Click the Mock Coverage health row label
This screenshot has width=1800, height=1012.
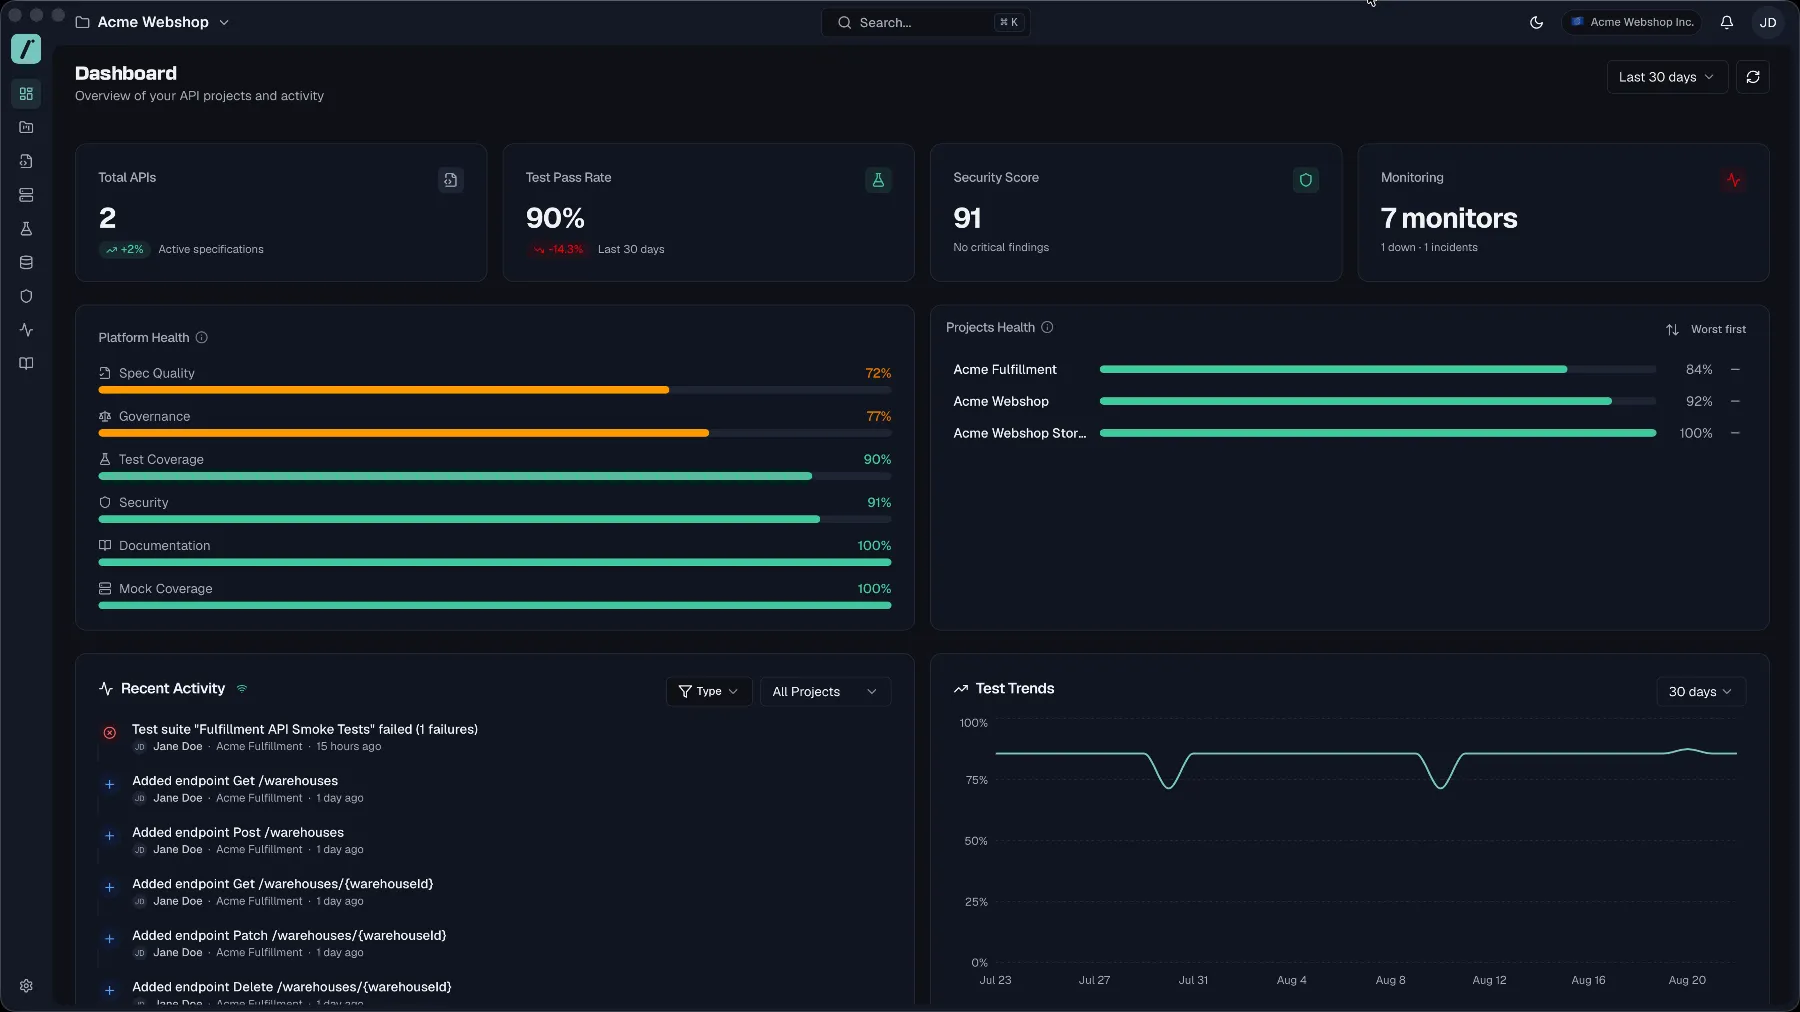[x=165, y=589]
